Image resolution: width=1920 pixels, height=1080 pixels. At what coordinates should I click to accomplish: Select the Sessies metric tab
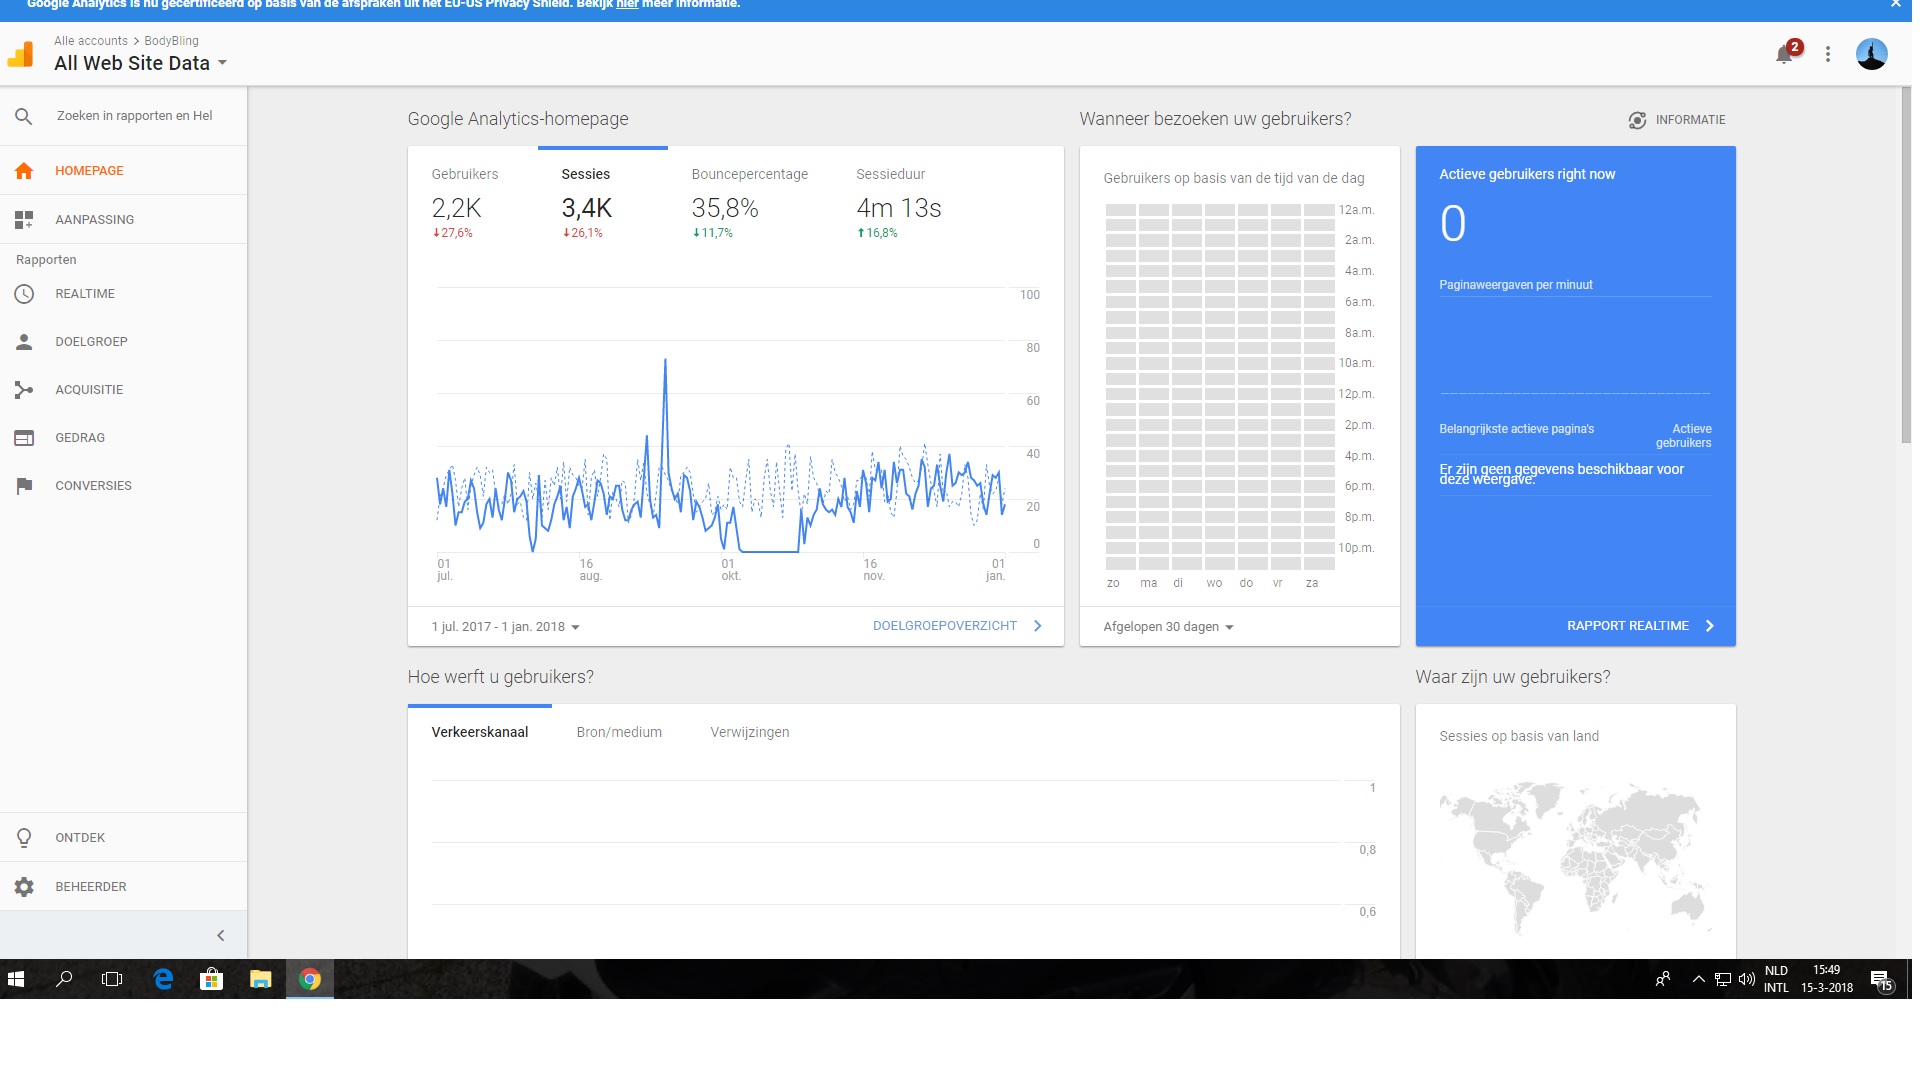pyautogui.click(x=602, y=202)
